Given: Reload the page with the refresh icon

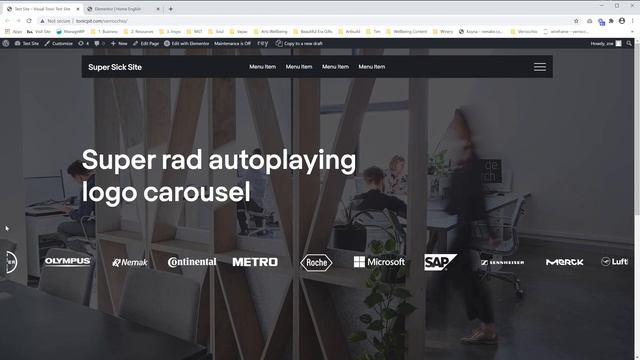Looking at the screenshot, I should 29,21.
